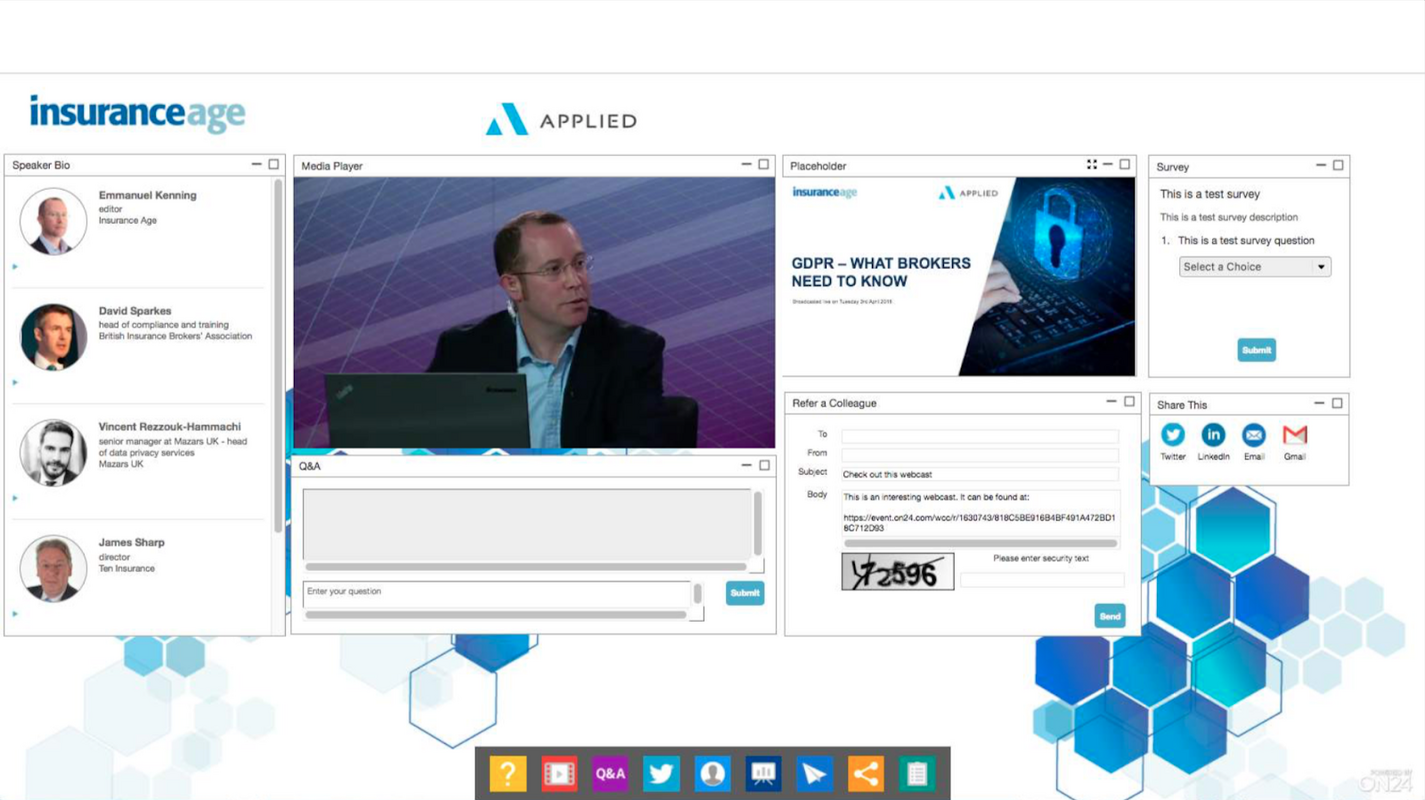Open the Refer a Colleague paper plane icon
The width and height of the screenshot is (1425, 800).
click(814, 772)
